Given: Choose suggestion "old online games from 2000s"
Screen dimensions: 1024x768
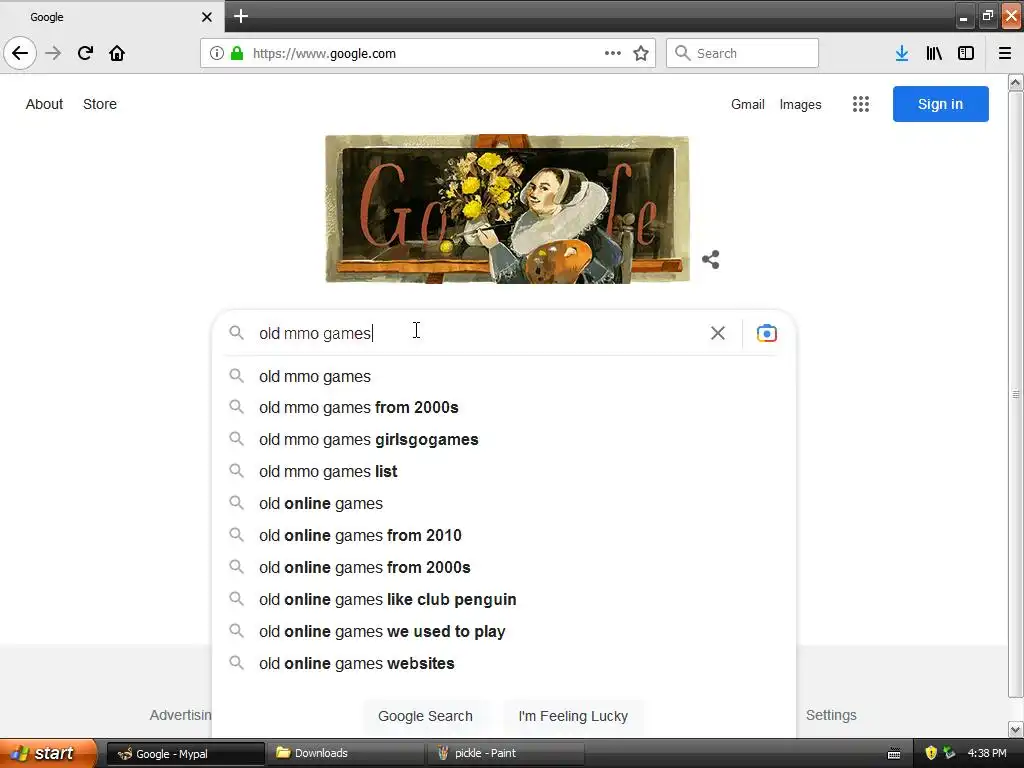Looking at the screenshot, I should [x=504, y=568].
